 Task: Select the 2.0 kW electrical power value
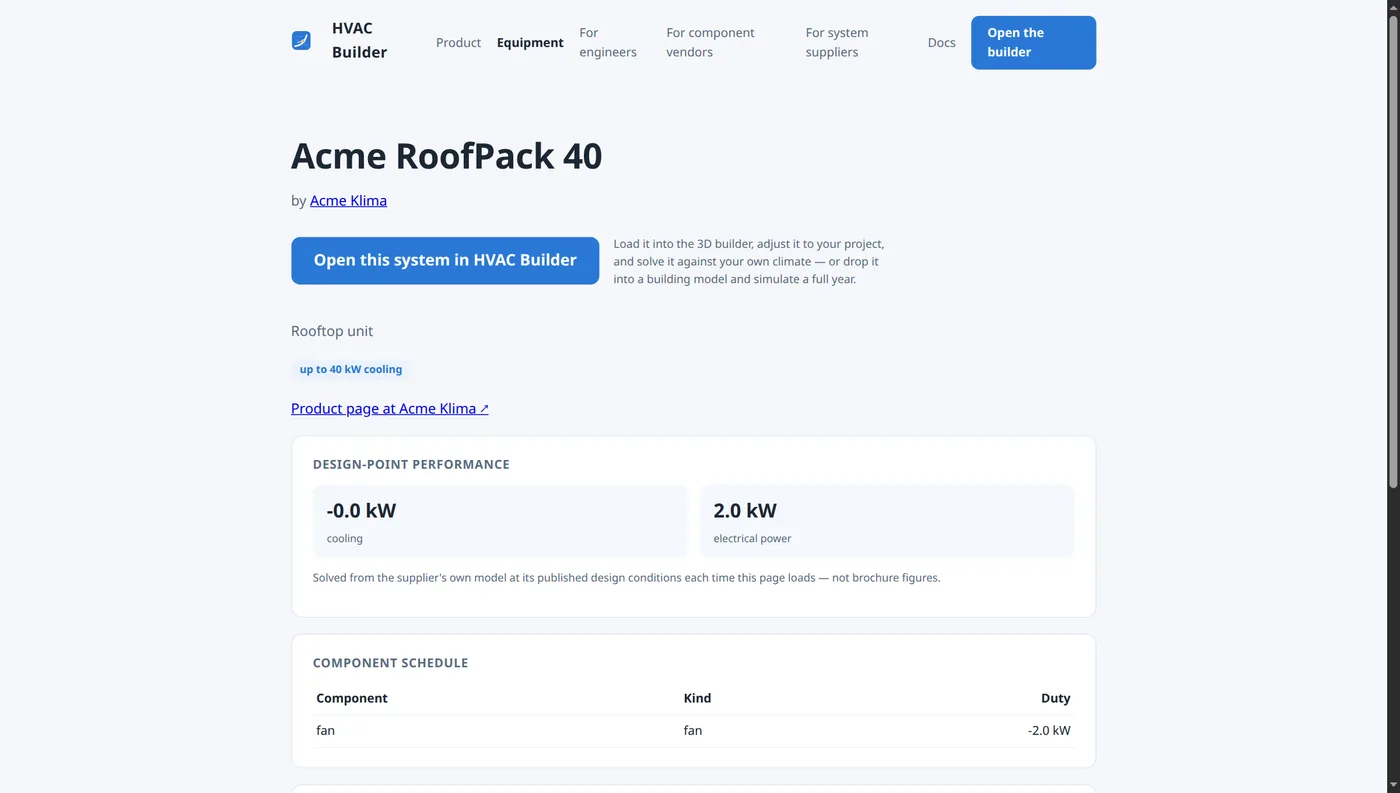[745, 510]
